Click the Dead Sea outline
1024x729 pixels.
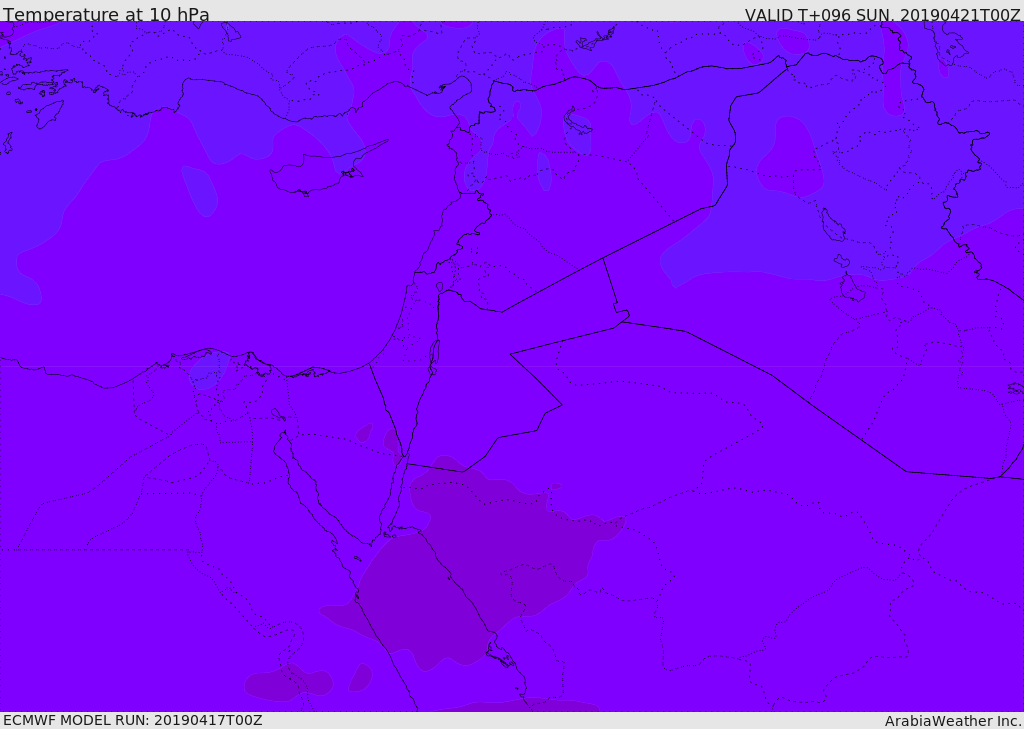tap(434, 357)
